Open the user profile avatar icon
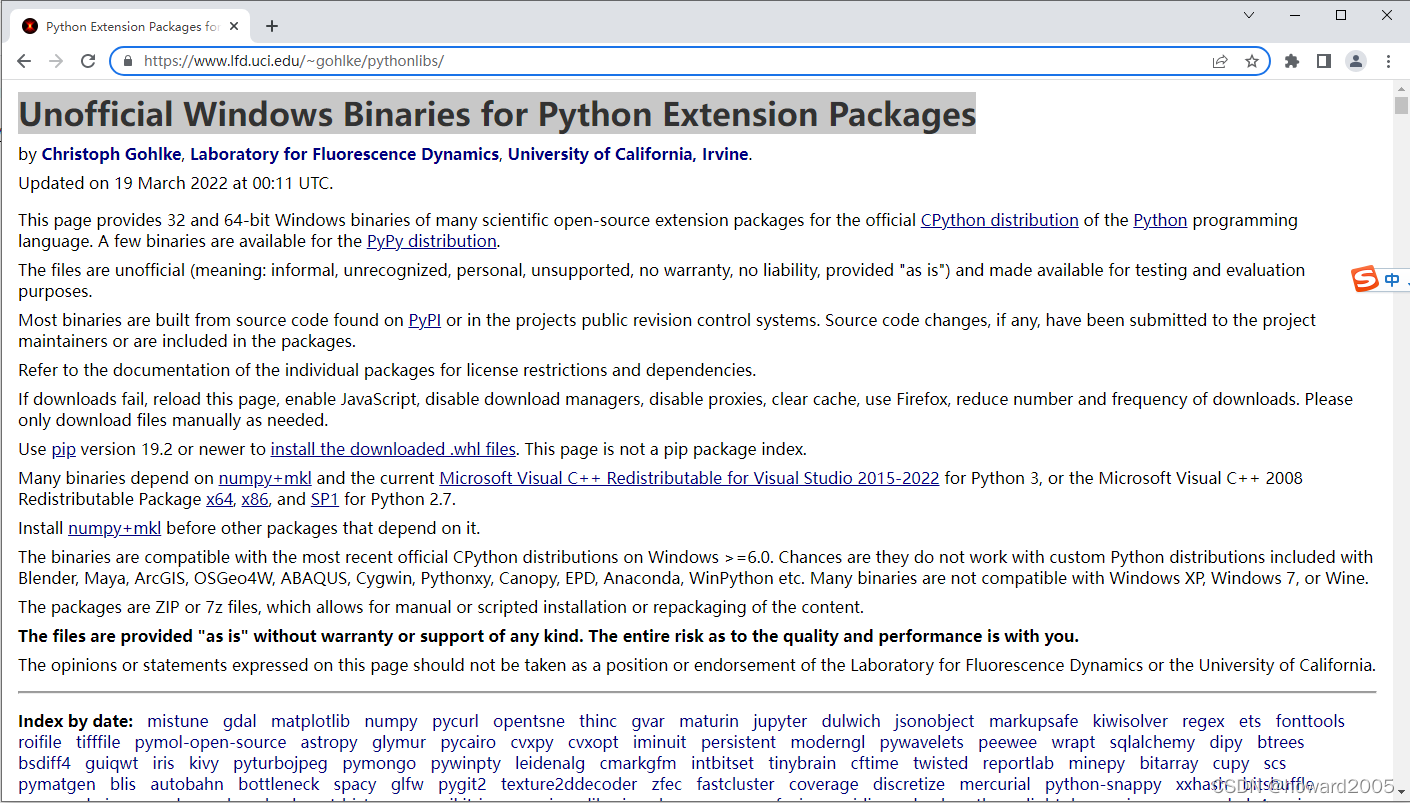 (1355, 61)
